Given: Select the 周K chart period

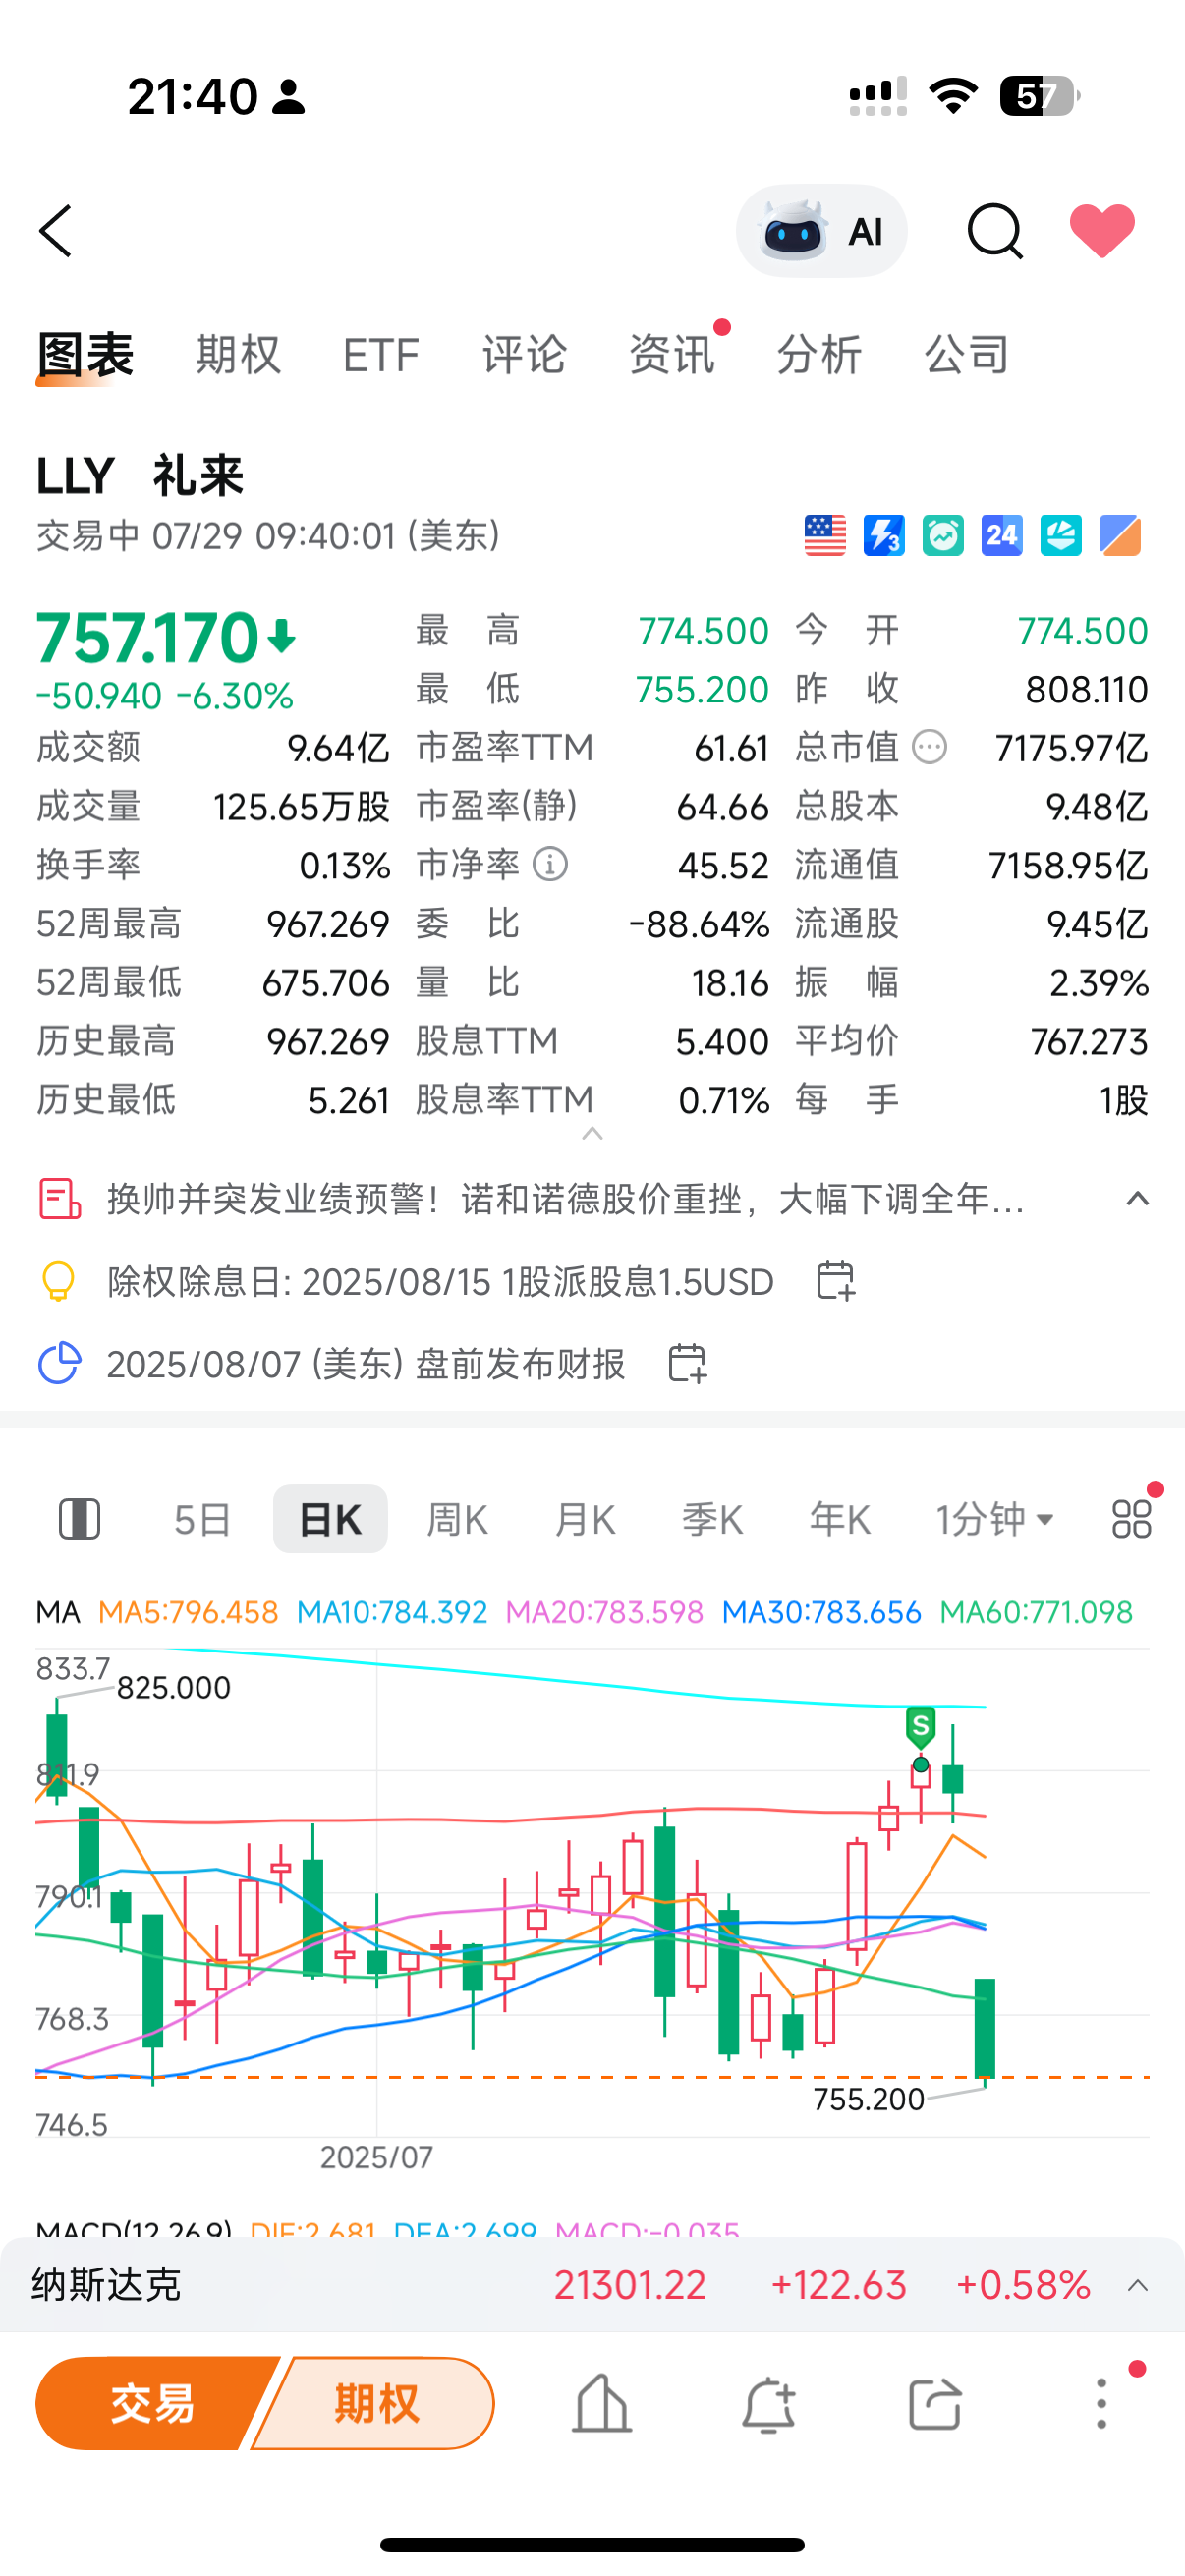Looking at the screenshot, I should (457, 1519).
